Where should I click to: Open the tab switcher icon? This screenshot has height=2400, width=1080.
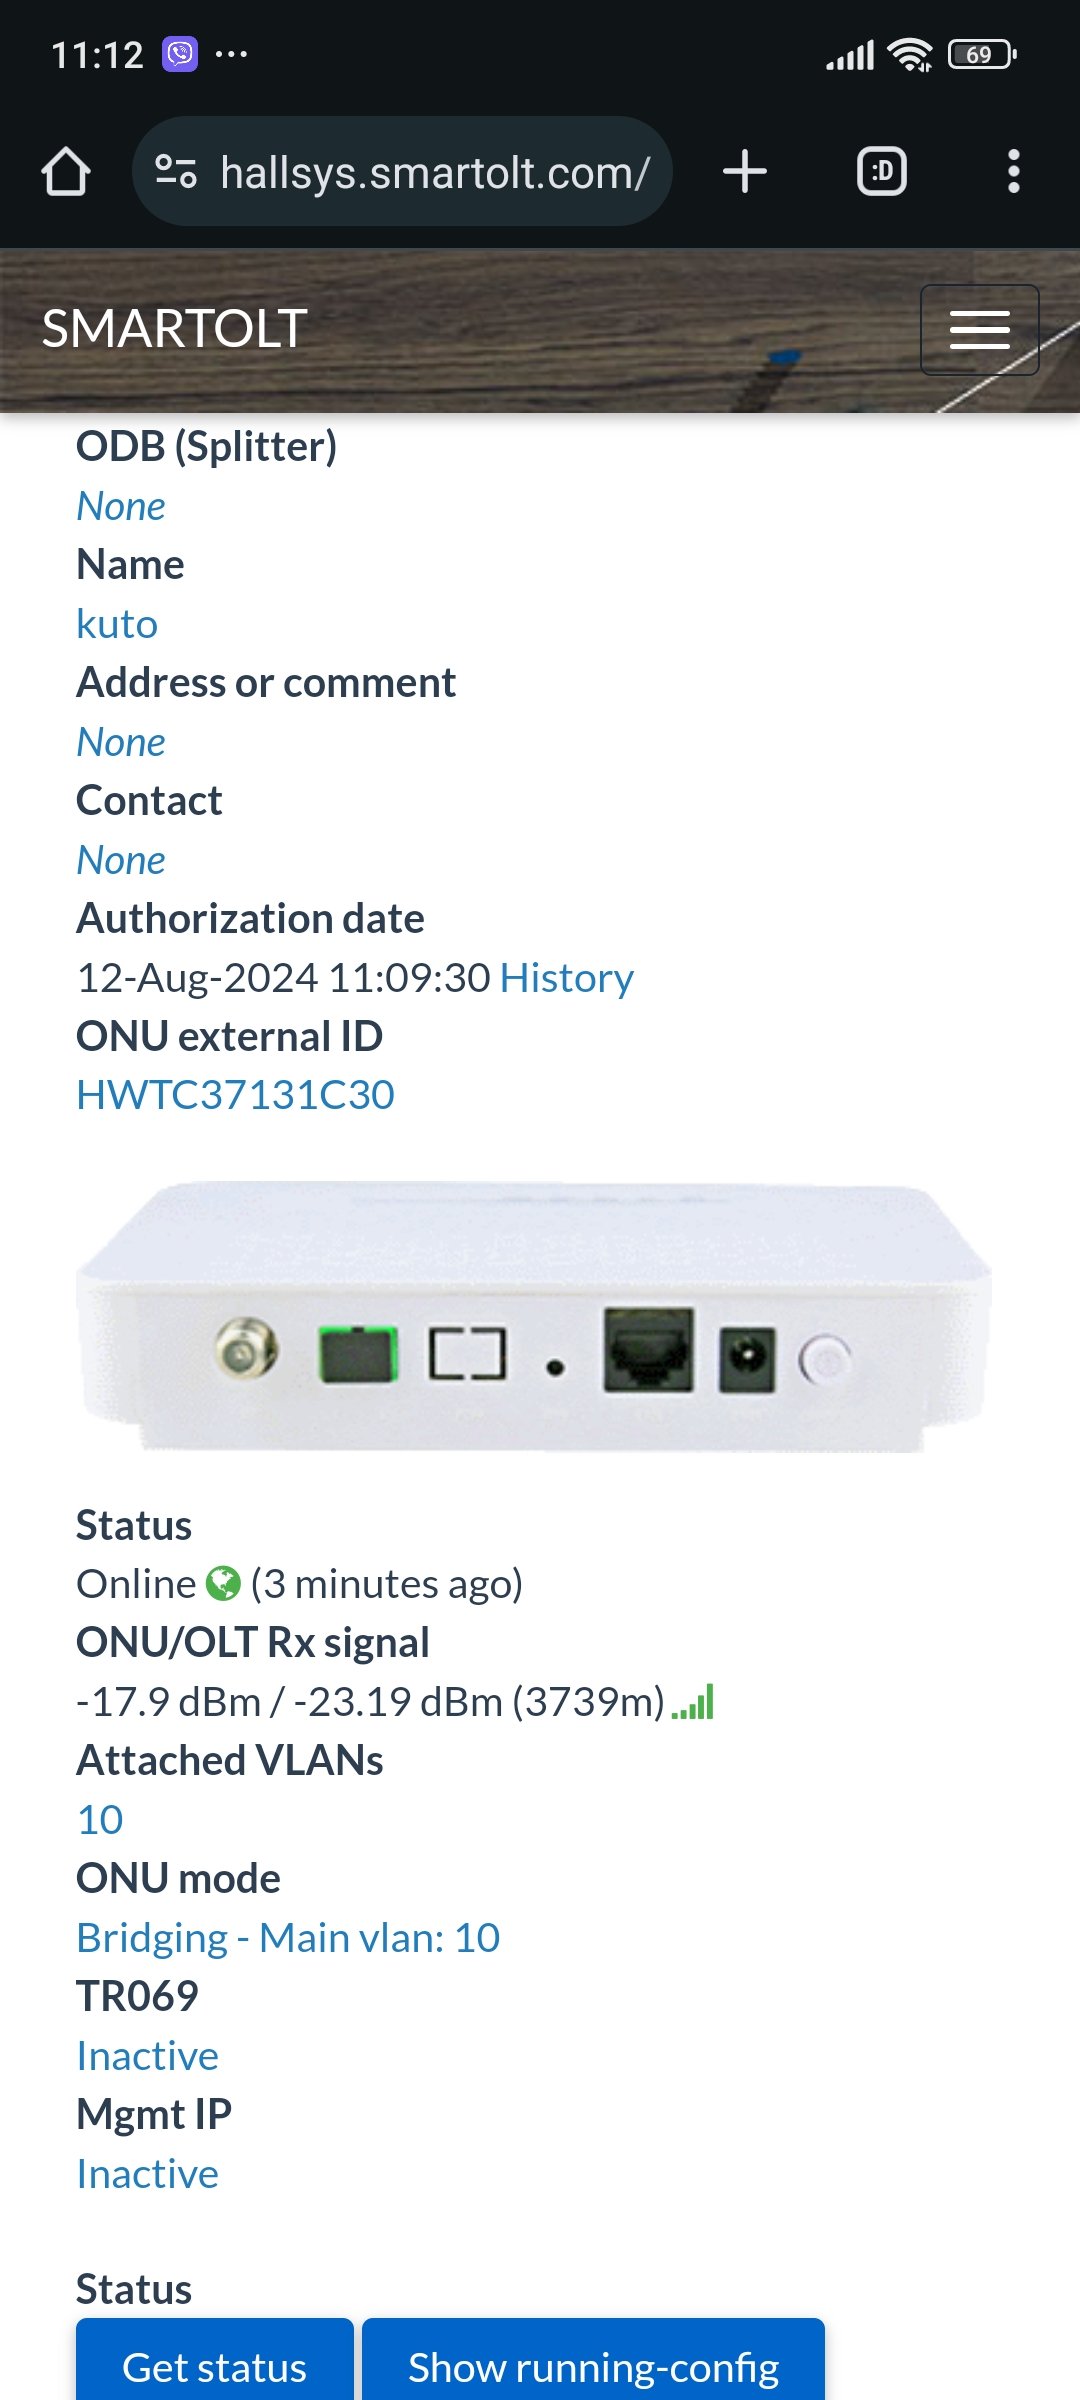(x=882, y=171)
